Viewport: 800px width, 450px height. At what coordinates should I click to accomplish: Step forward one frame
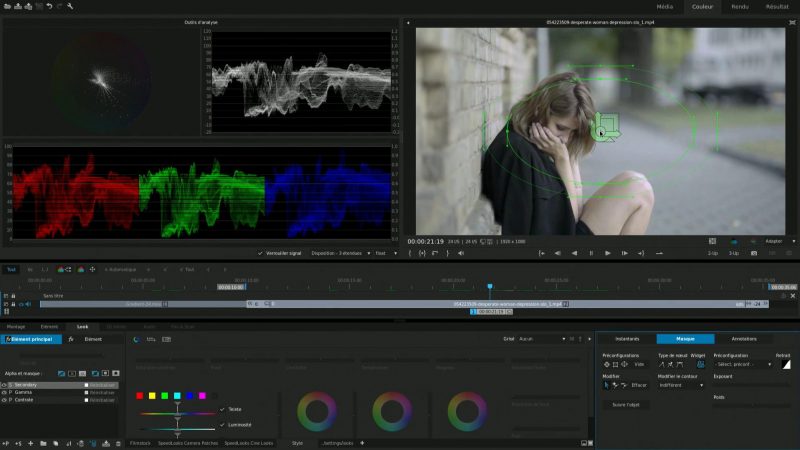[624, 253]
